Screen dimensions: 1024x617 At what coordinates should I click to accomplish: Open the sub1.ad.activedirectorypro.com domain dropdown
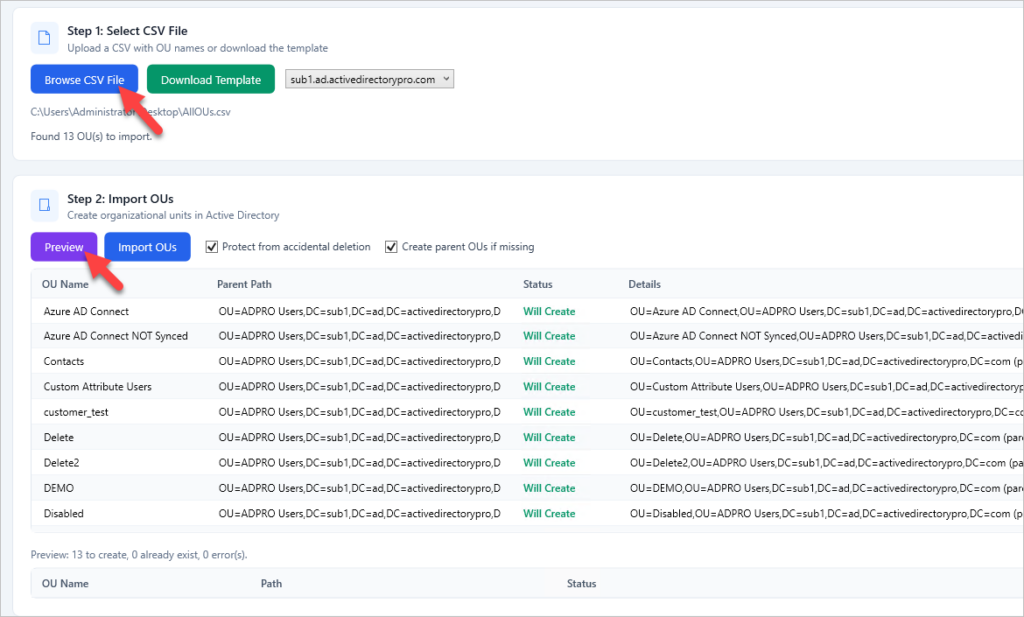(370, 79)
